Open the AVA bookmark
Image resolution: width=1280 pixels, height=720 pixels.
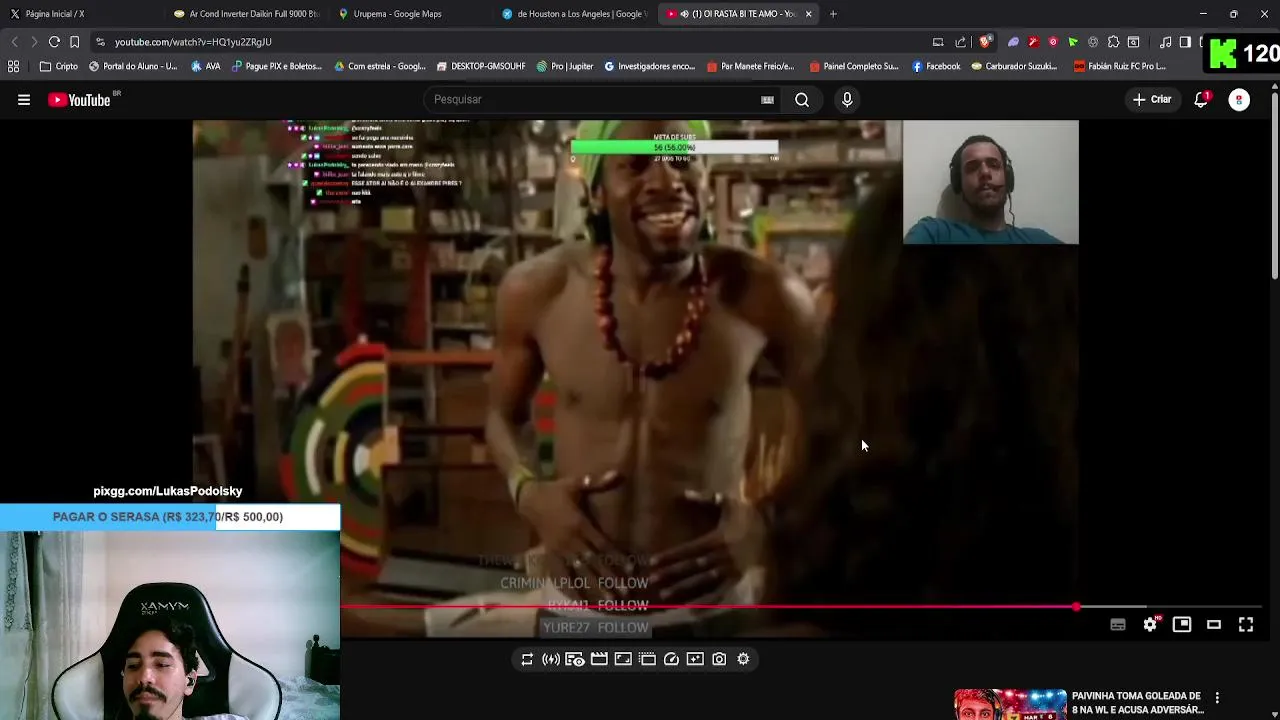205,67
